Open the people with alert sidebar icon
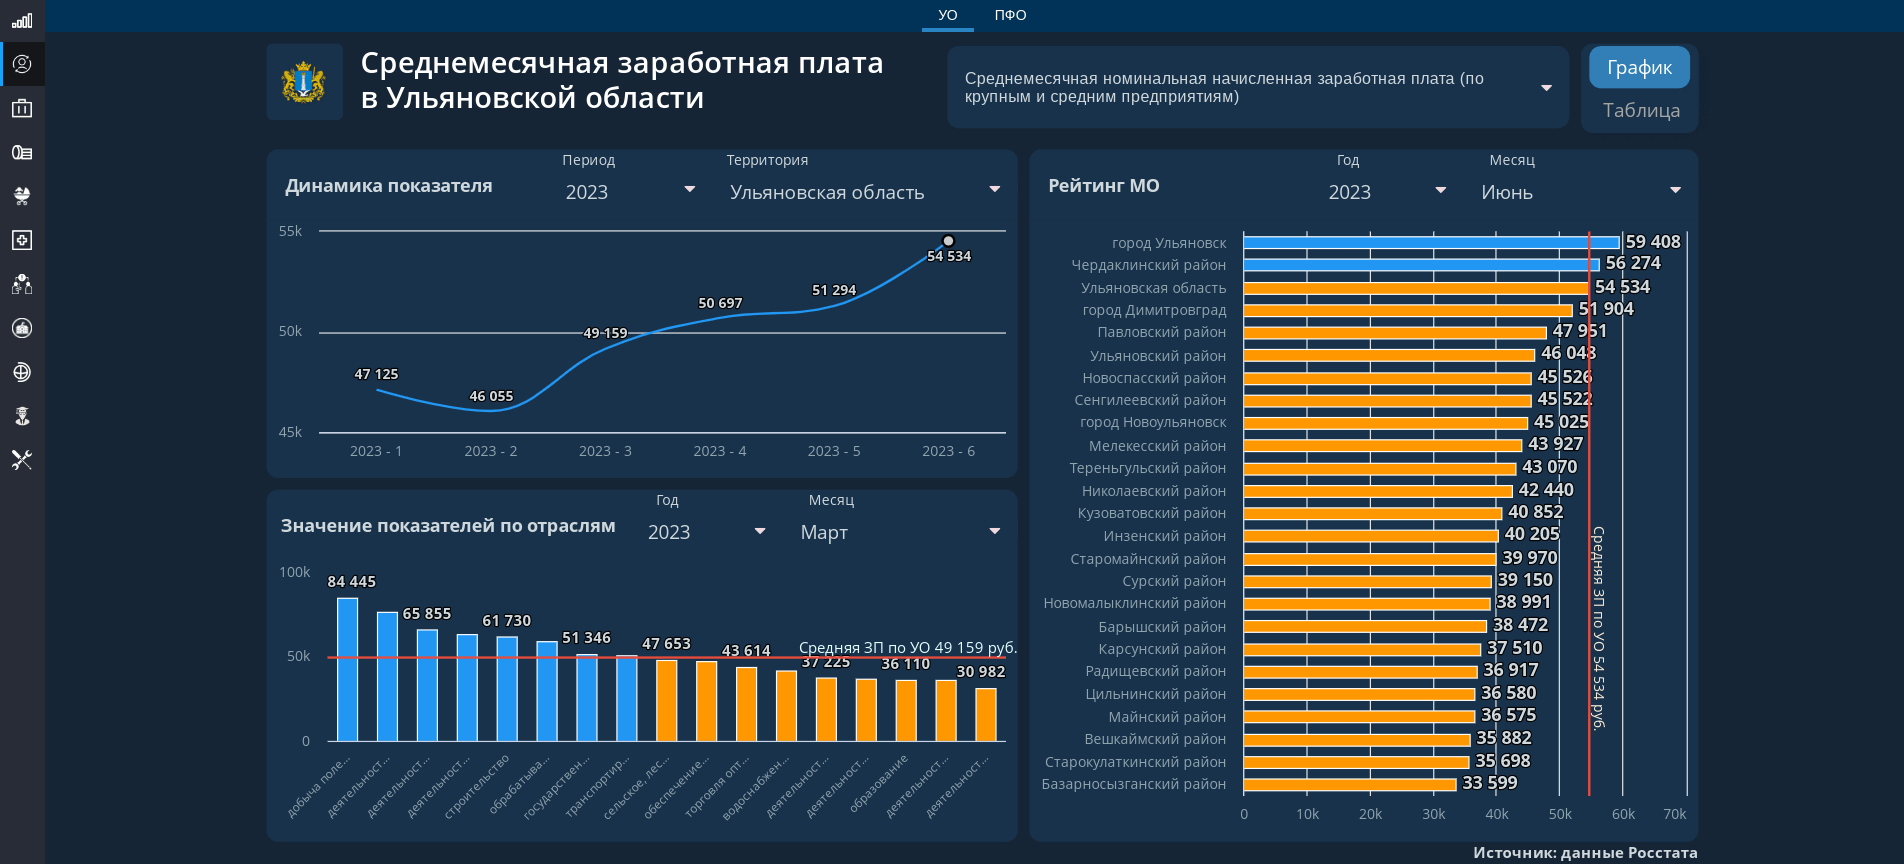 tap(22, 284)
